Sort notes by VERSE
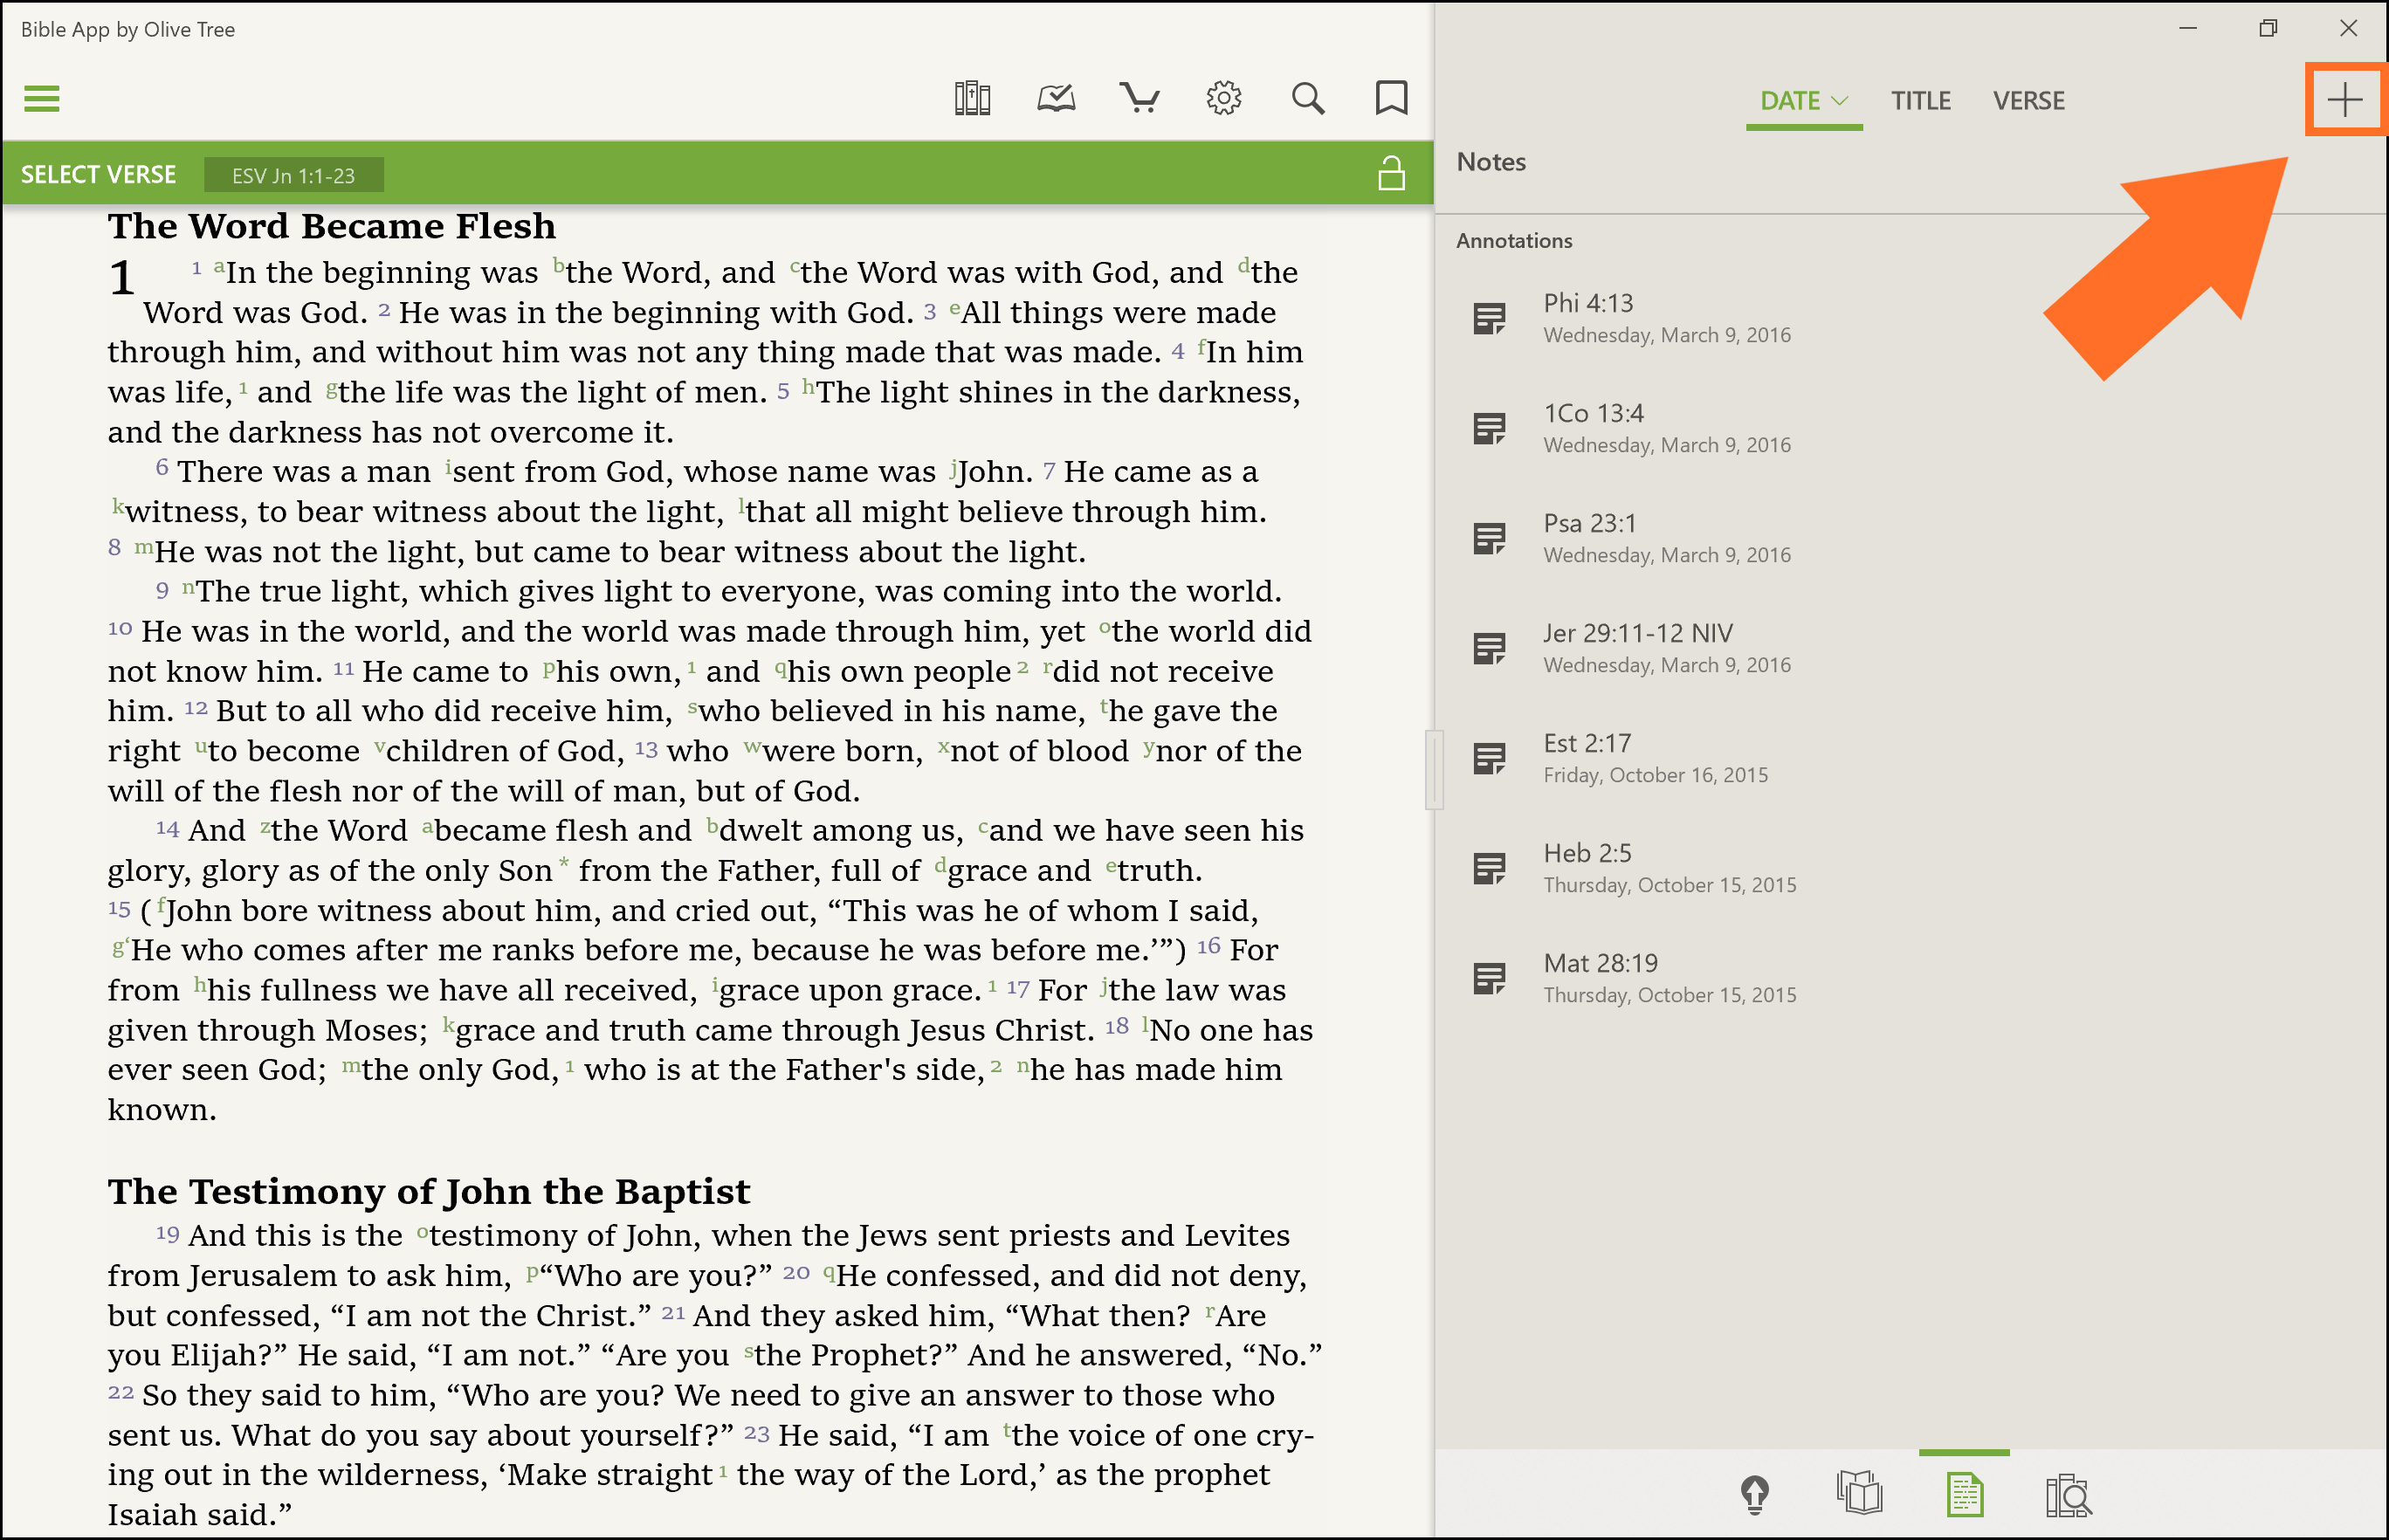The width and height of the screenshot is (2389, 1540). point(2028,101)
